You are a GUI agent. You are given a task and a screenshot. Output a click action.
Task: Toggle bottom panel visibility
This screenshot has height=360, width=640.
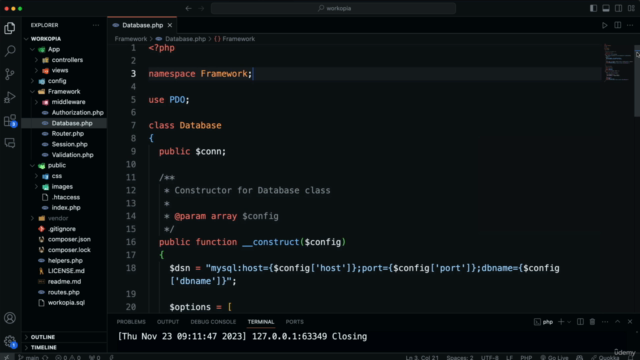(606, 8)
